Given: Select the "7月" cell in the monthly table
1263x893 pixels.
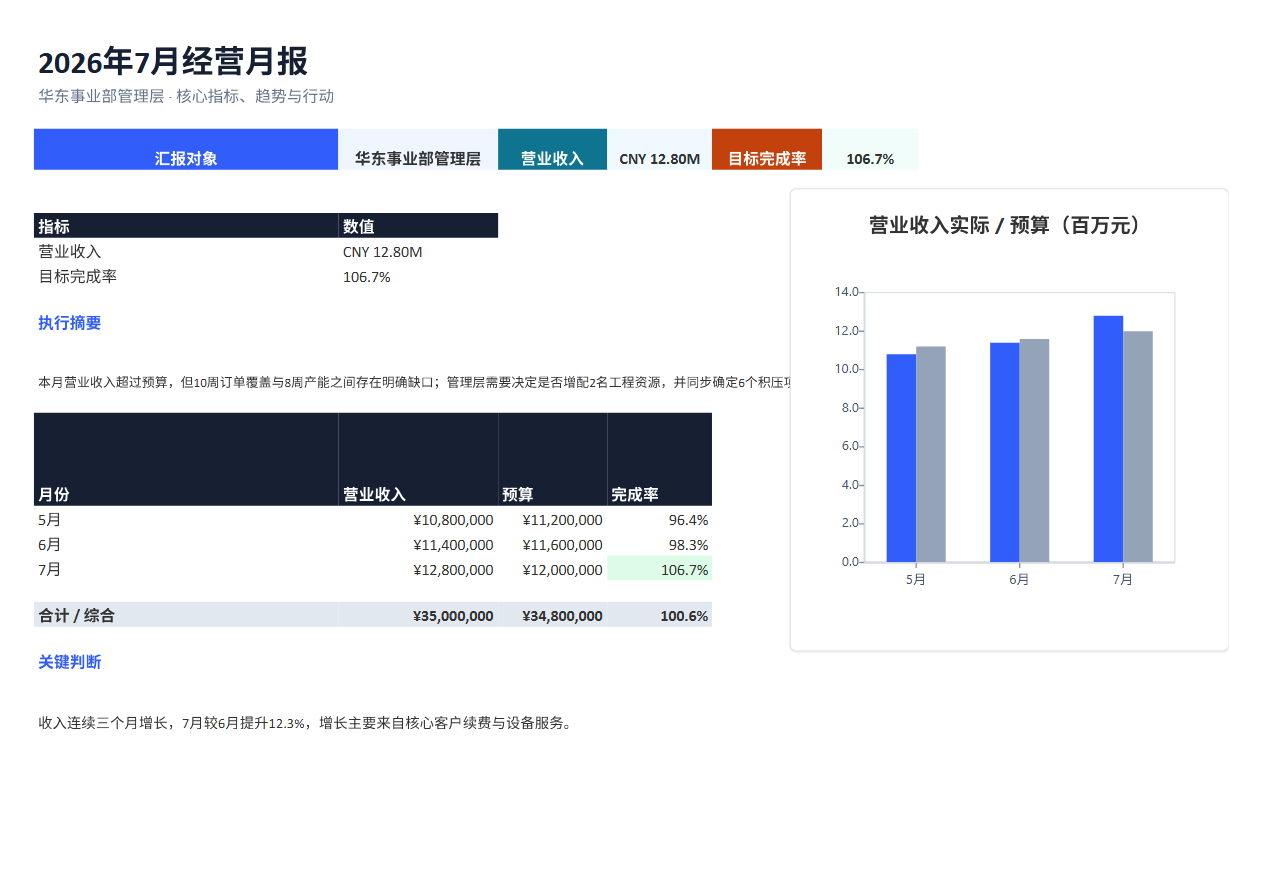Looking at the screenshot, I should pyautogui.click(x=186, y=570).
